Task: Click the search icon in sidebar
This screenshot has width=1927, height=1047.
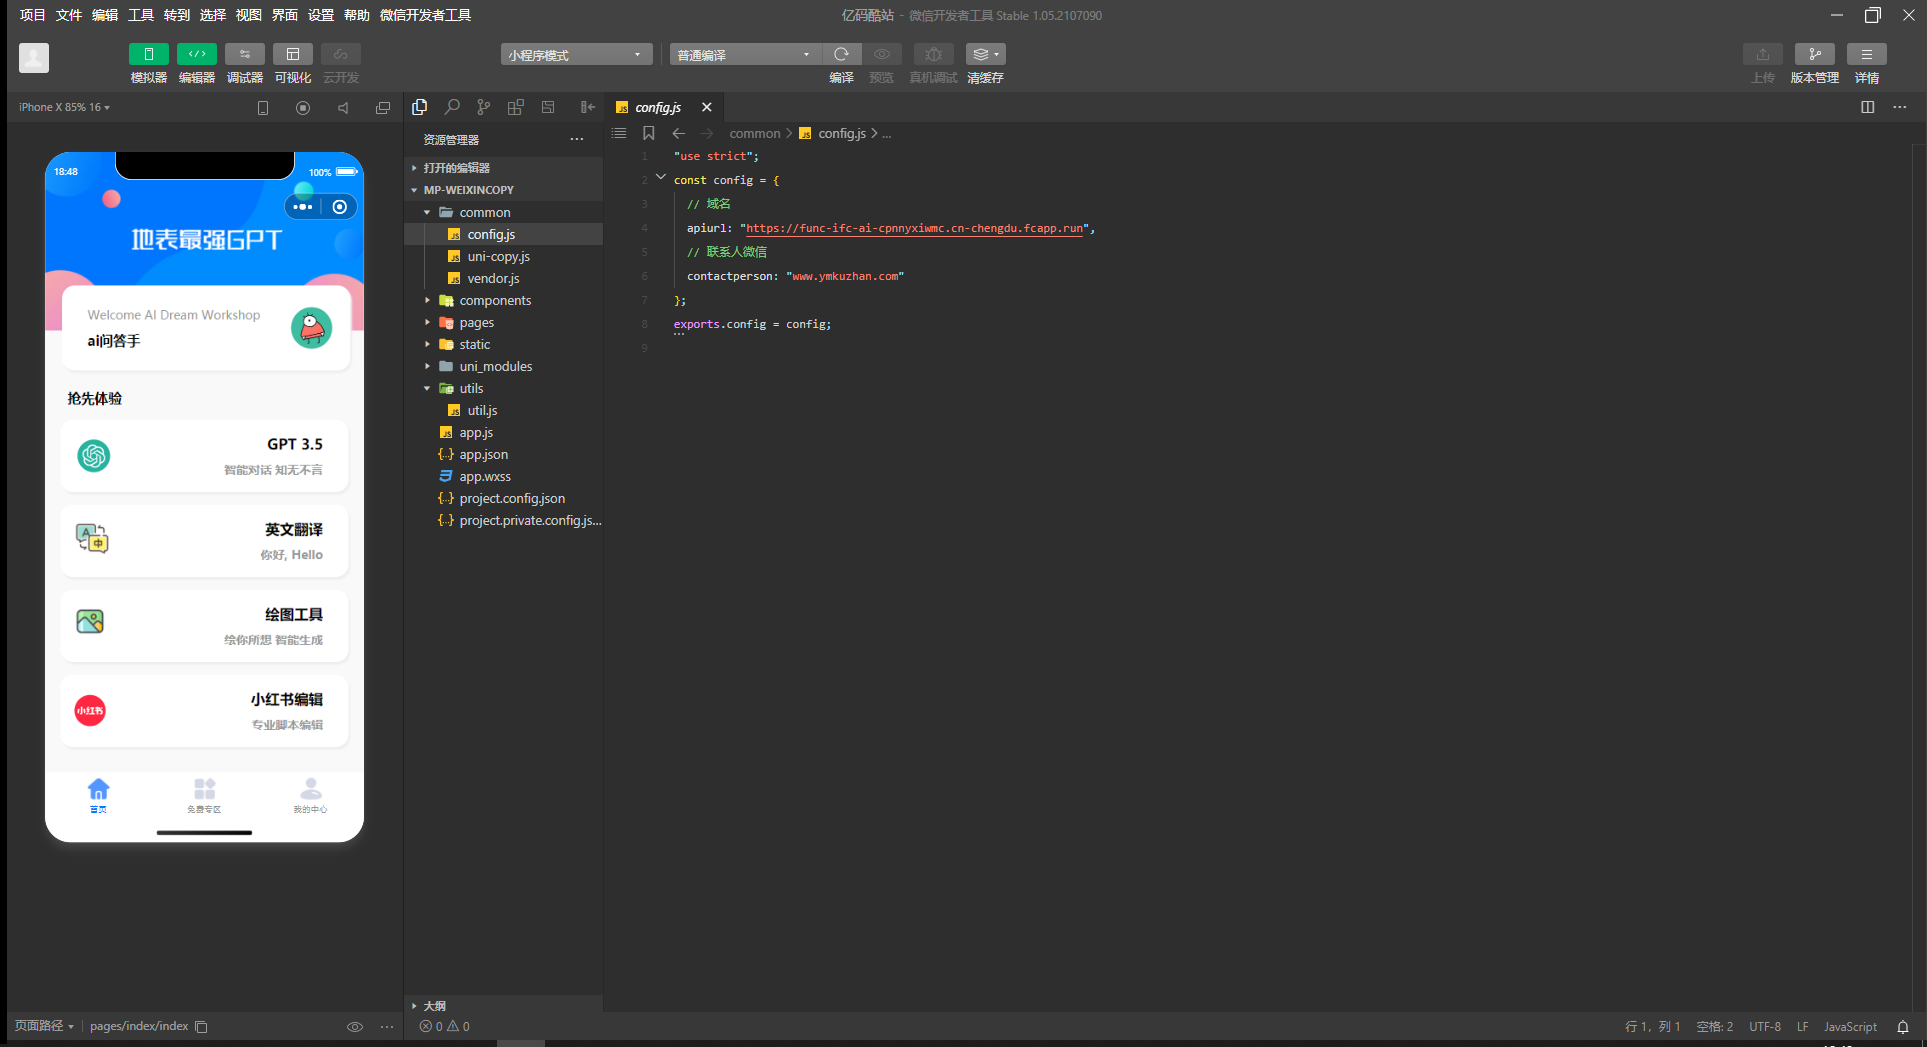Action: pyautogui.click(x=452, y=107)
